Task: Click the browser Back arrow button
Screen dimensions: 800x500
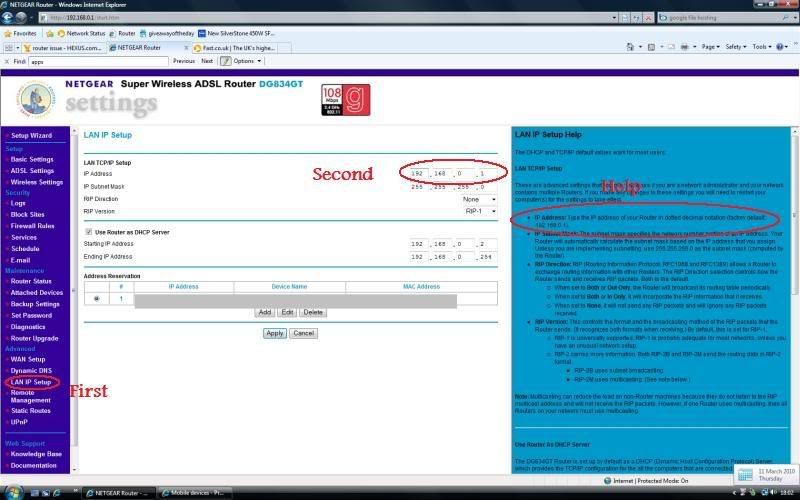Action: (7, 17)
